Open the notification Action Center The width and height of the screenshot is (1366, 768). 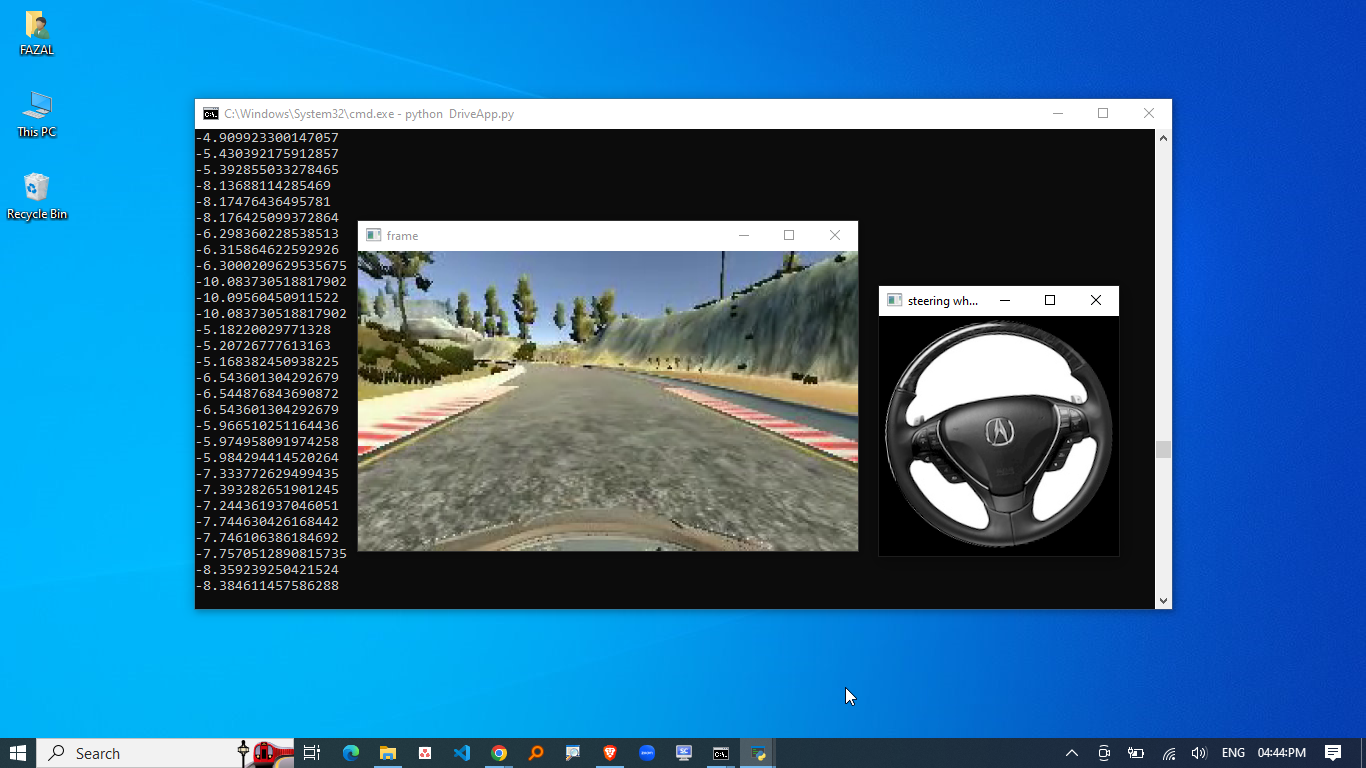[1333, 753]
